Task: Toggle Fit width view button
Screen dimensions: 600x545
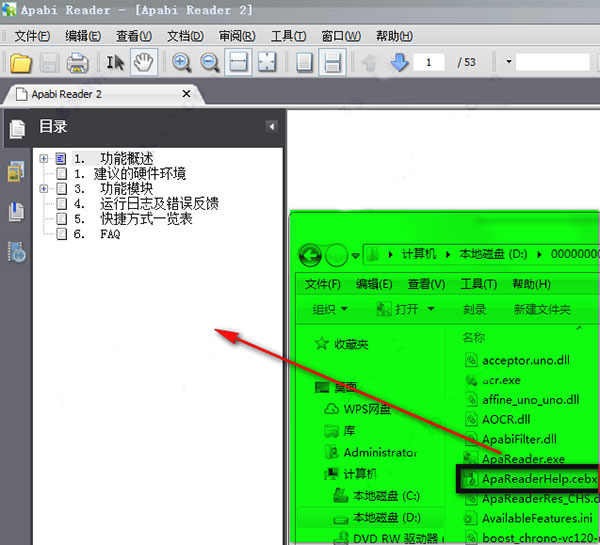Action: (x=238, y=62)
